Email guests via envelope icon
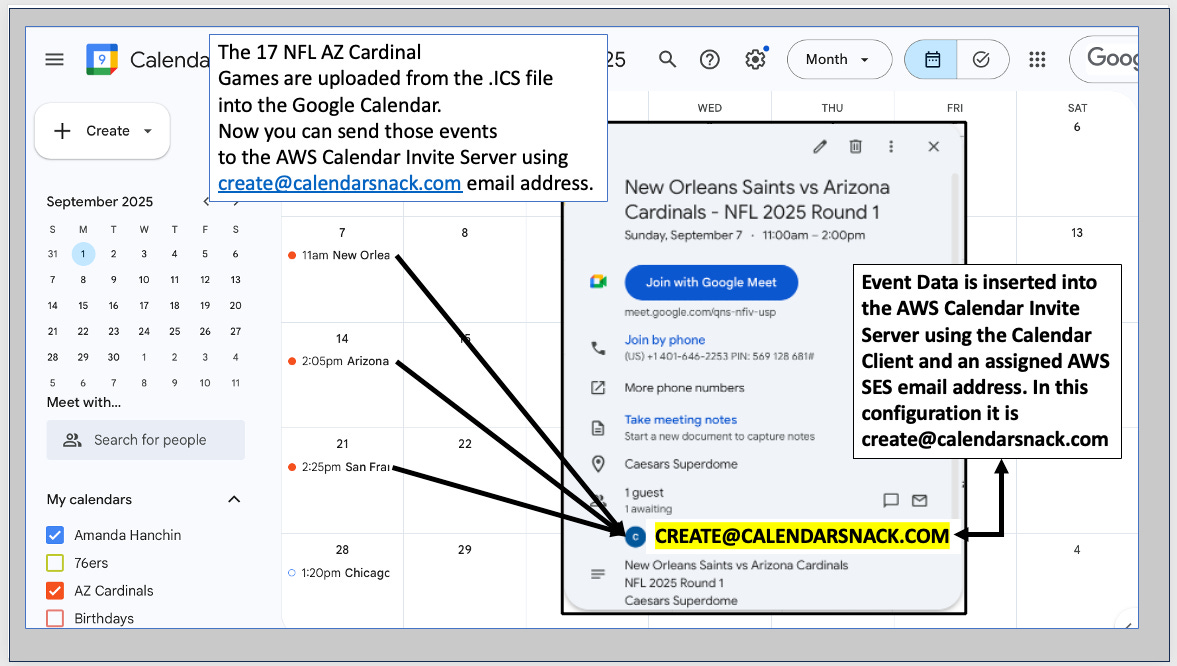 tap(920, 500)
